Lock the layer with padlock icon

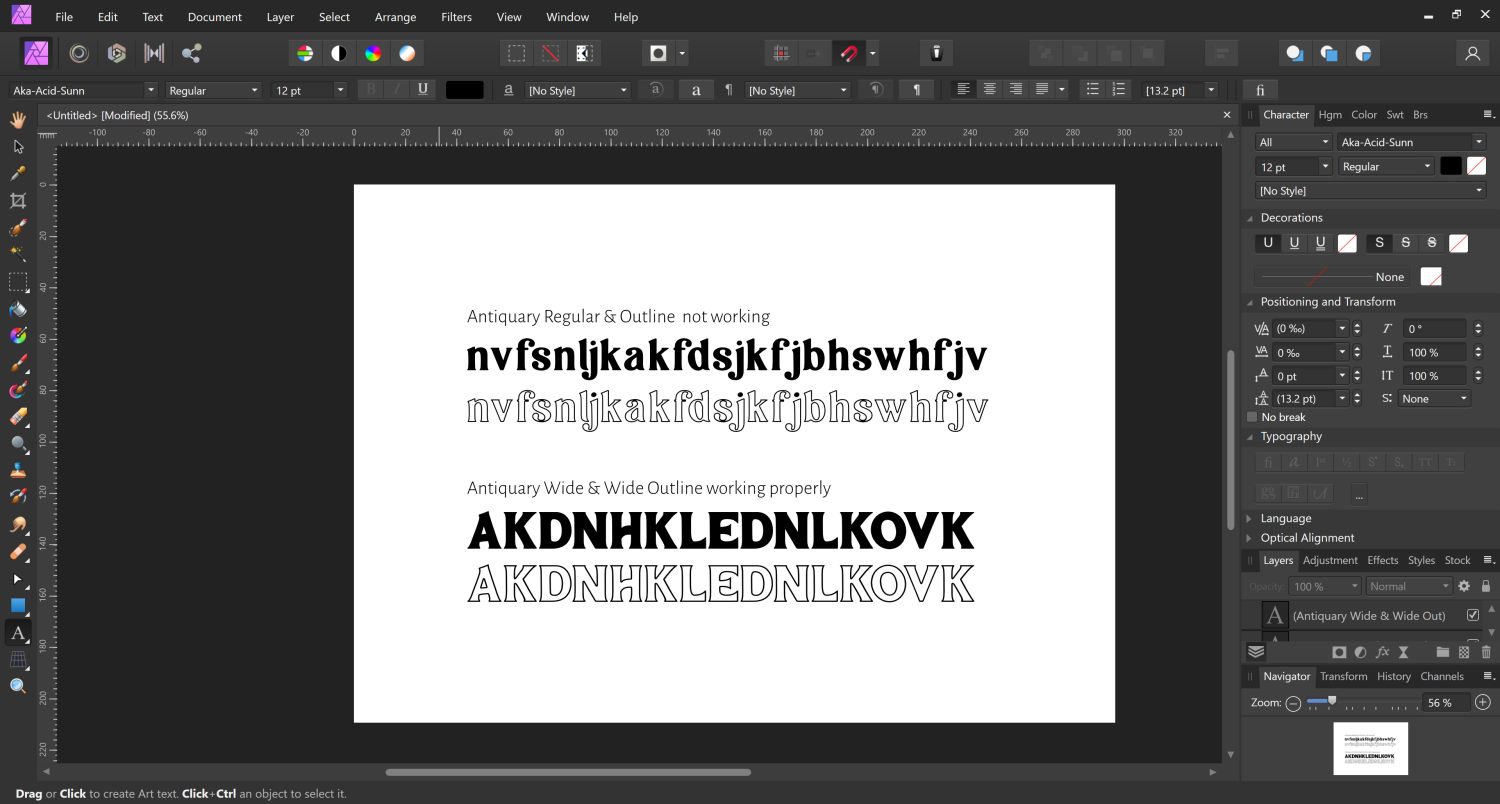[x=1486, y=586]
